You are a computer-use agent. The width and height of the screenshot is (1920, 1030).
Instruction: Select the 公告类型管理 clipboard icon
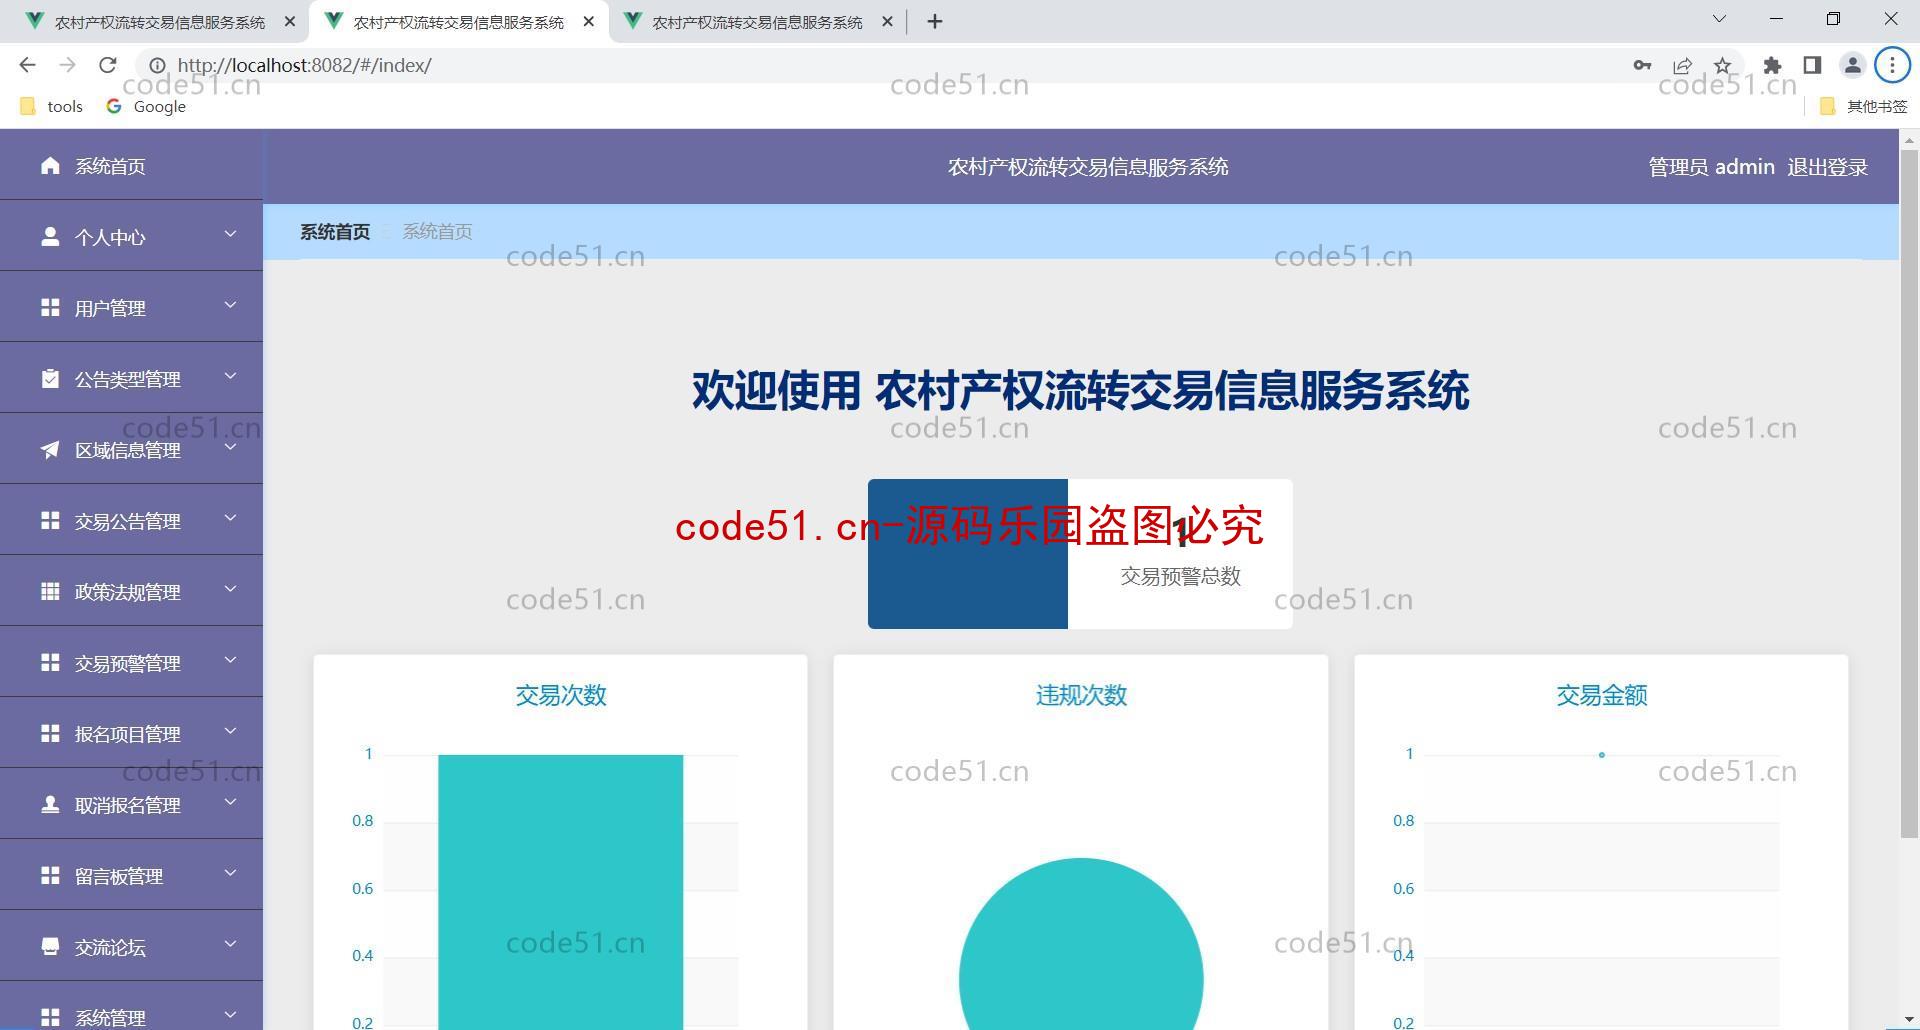click(x=50, y=378)
